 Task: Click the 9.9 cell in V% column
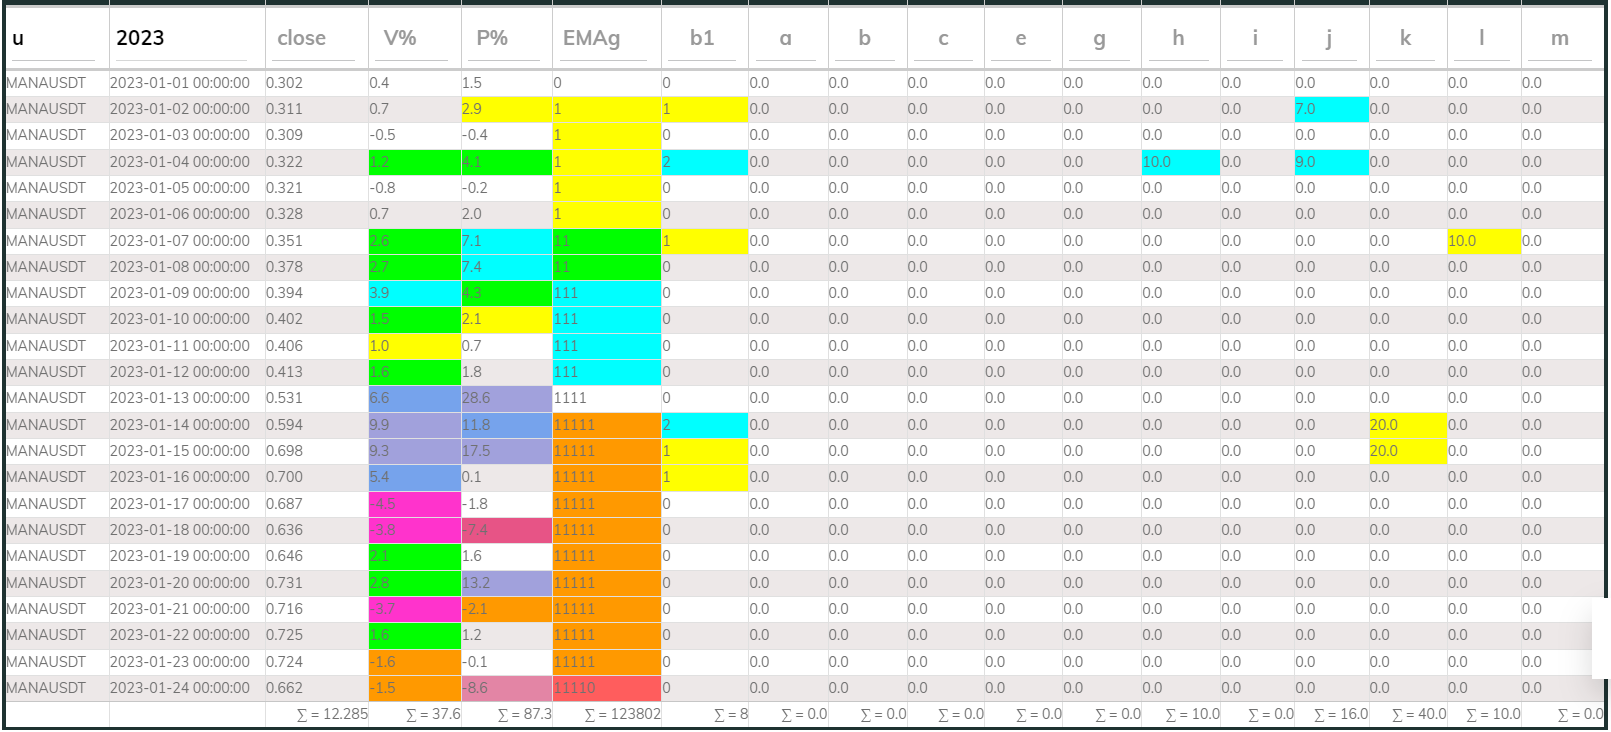click(x=414, y=425)
